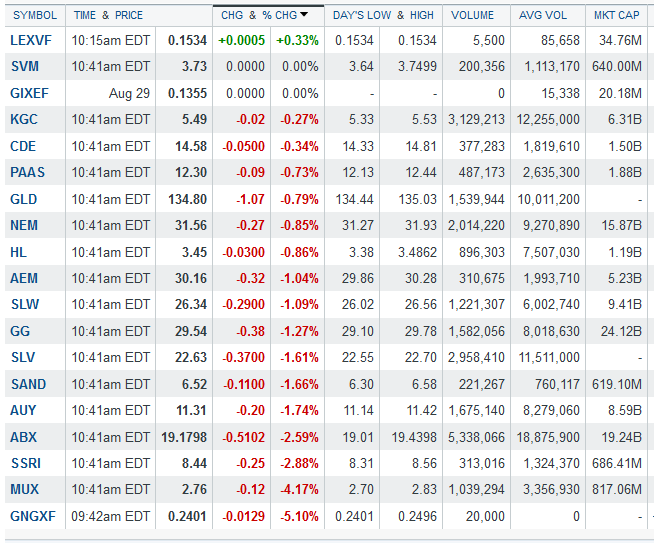The width and height of the screenshot is (654, 546).
Task: Sort by the SYMBOL column header
Action: pos(35,15)
